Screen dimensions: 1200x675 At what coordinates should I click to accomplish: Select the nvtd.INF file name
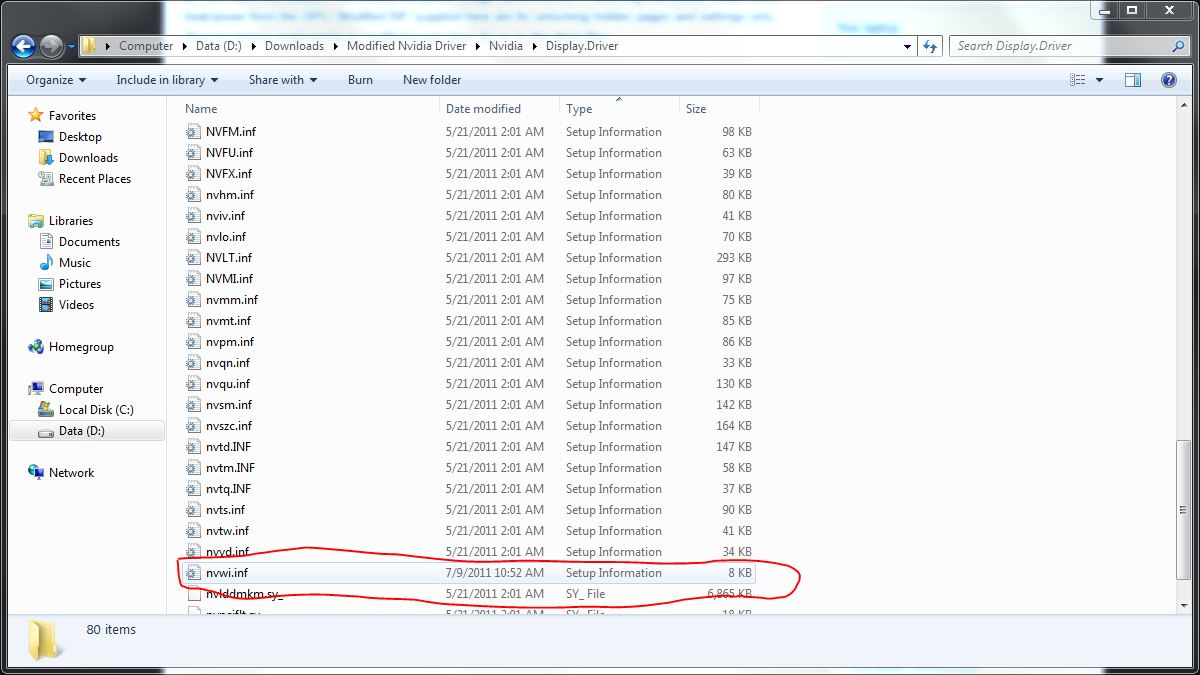tap(228, 447)
